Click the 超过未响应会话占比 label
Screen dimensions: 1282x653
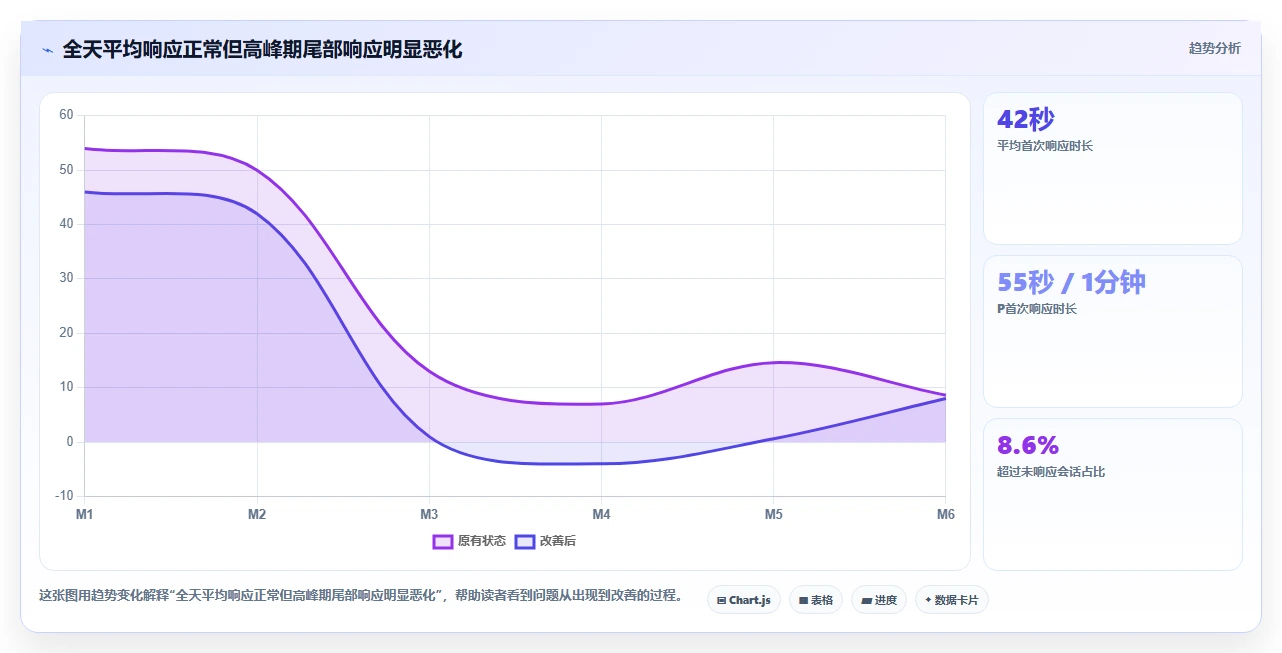1051,472
